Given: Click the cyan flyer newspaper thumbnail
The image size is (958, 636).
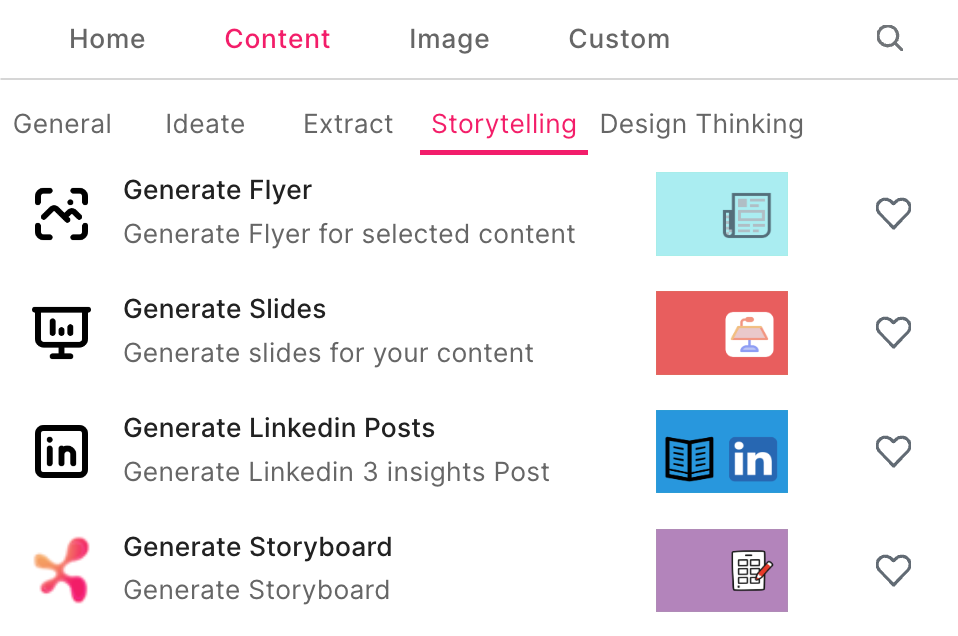Looking at the screenshot, I should [x=722, y=214].
